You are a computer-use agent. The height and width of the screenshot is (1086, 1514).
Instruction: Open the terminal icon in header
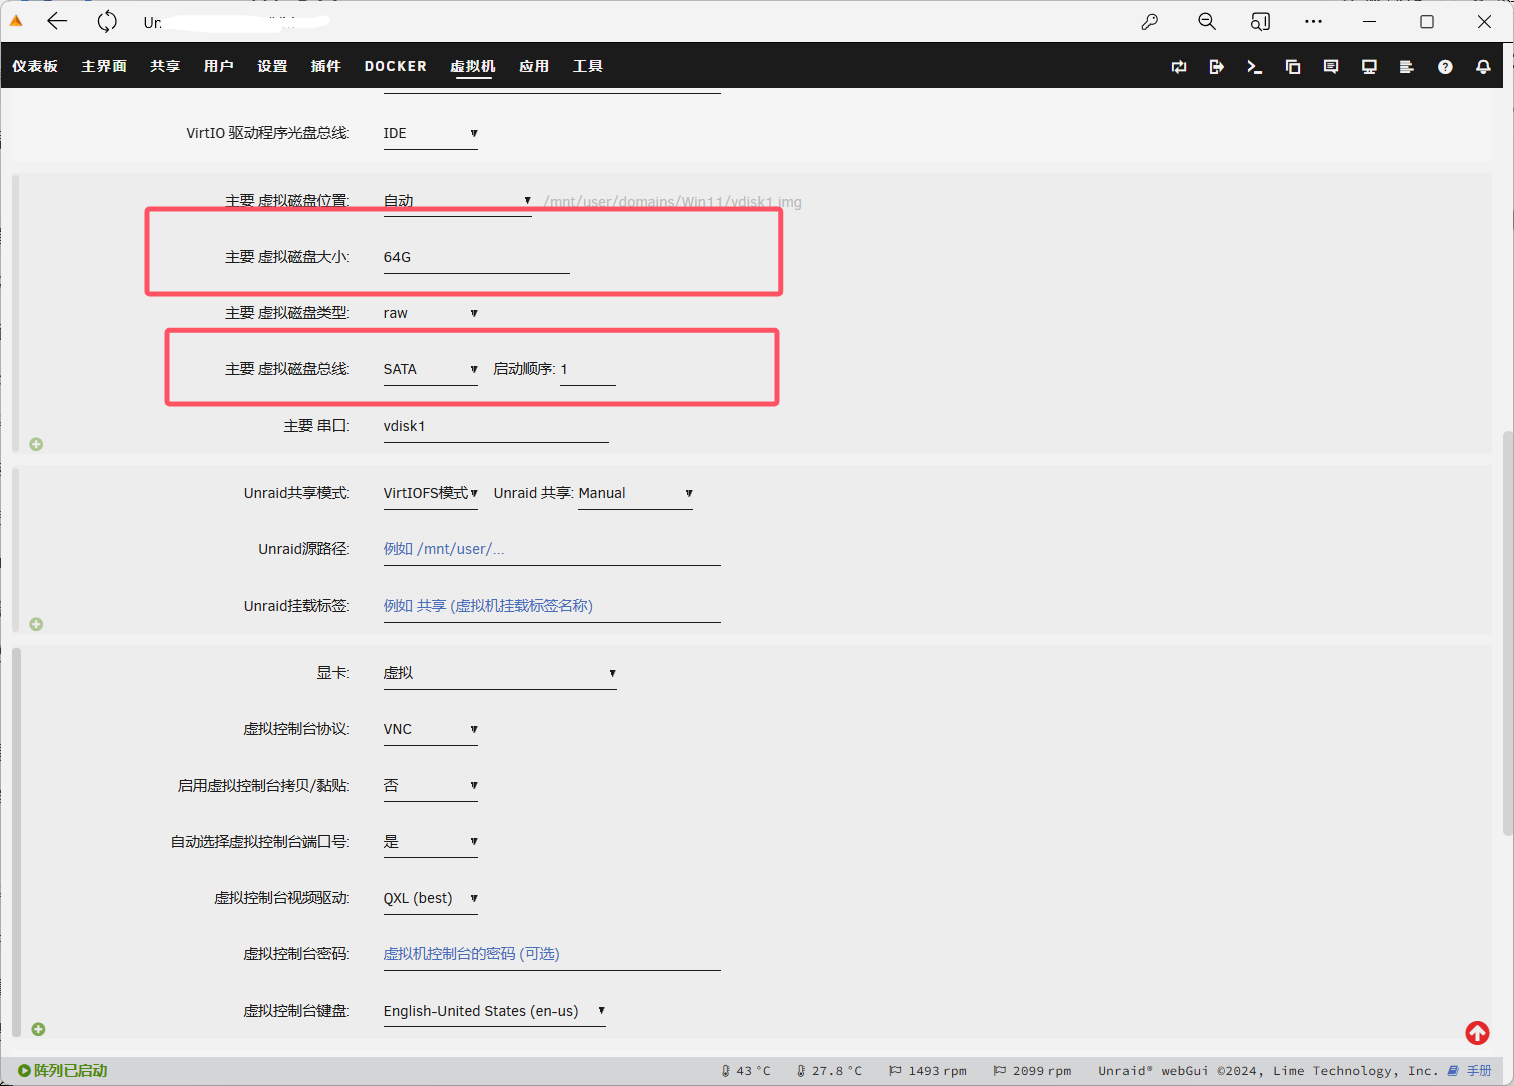pyautogui.click(x=1254, y=67)
